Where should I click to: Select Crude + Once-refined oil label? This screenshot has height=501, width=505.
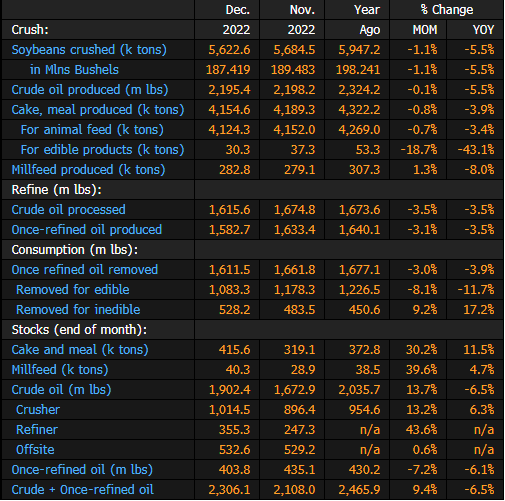pos(83,490)
